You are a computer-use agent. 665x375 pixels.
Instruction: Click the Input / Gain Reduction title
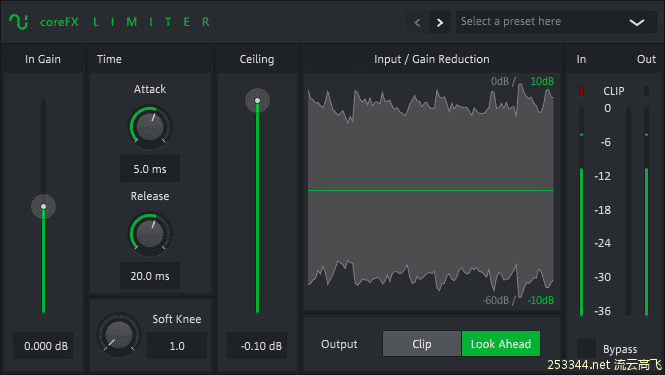click(x=431, y=59)
